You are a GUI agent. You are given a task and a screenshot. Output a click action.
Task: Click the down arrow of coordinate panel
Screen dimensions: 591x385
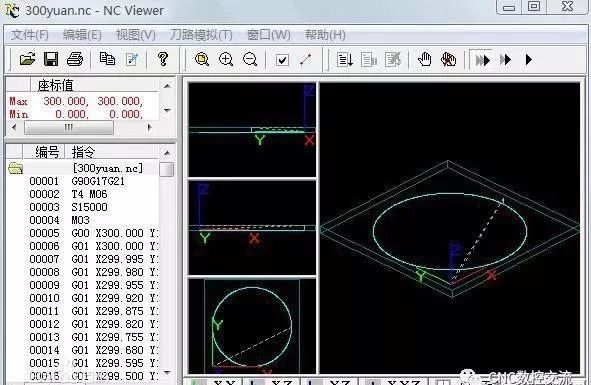tap(167, 110)
